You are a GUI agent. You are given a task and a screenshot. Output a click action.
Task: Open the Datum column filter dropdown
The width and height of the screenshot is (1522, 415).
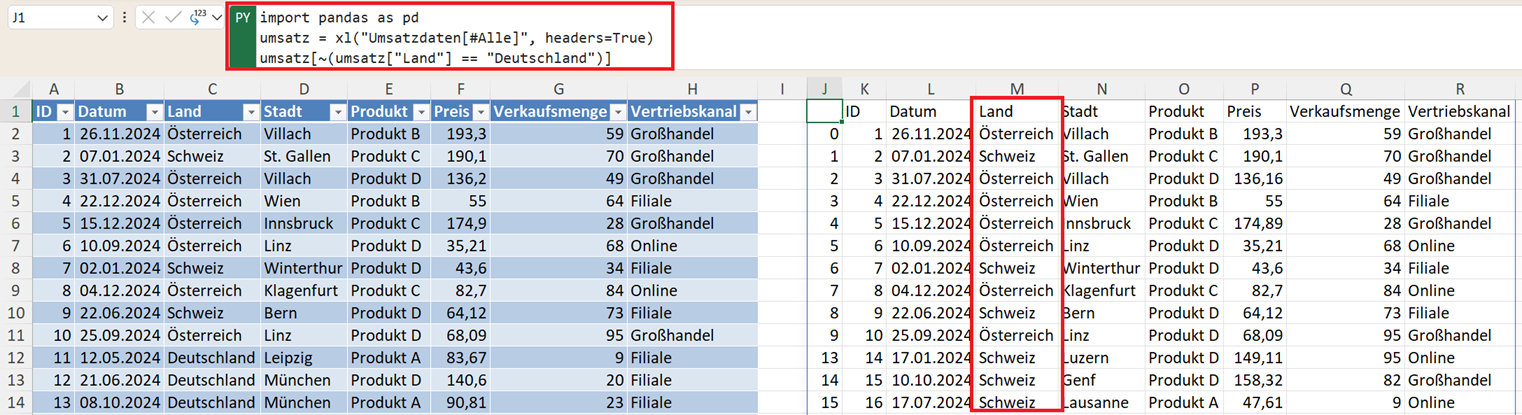coord(153,112)
